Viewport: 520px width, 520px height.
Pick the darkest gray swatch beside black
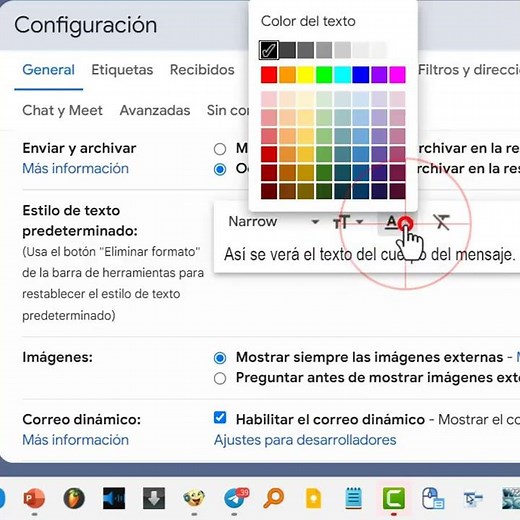pyautogui.click(x=287, y=50)
